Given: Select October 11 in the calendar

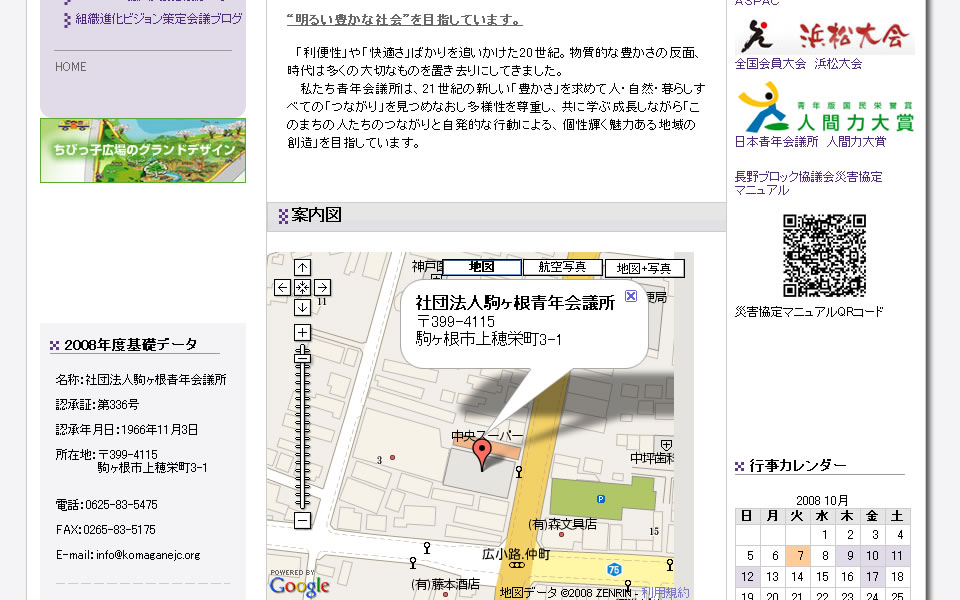Looking at the screenshot, I should [897, 555].
